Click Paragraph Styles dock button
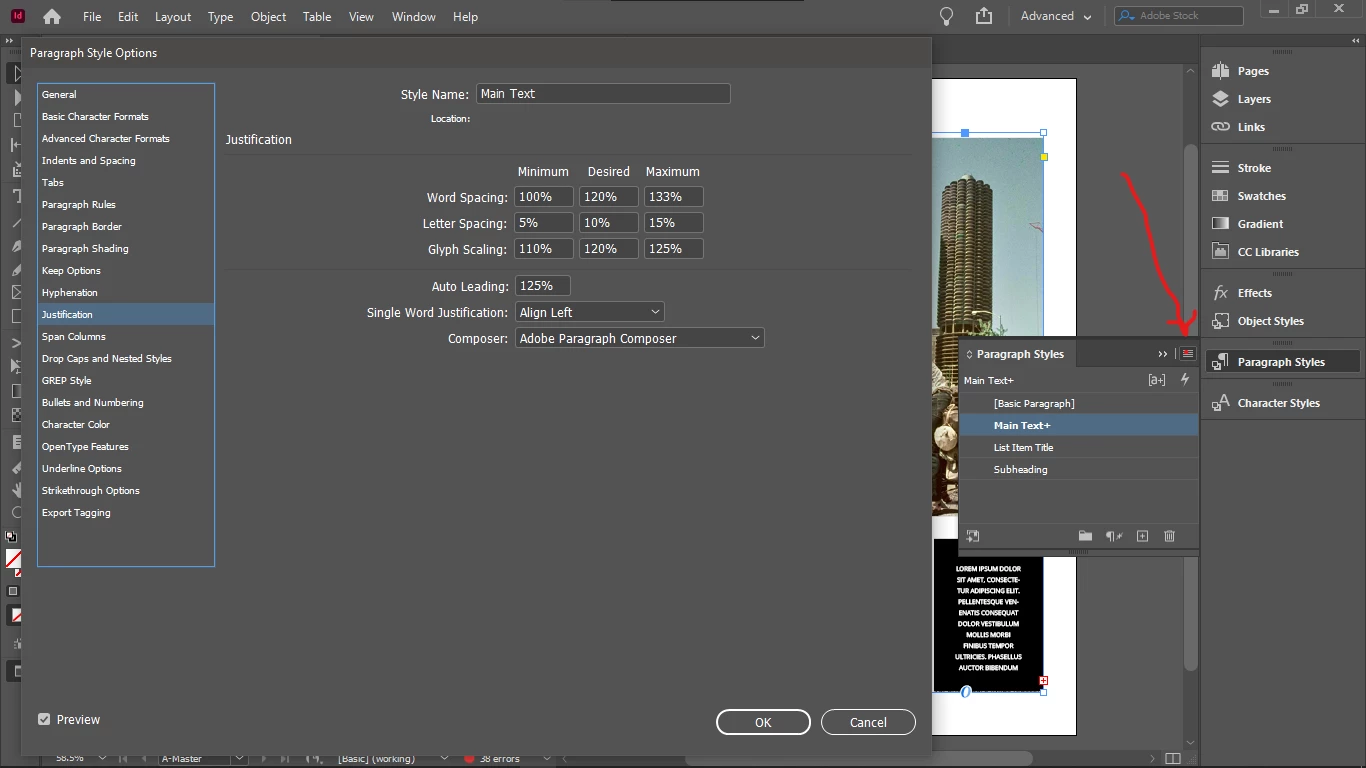Image resolution: width=1366 pixels, height=768 pixels. click(x=1283, y=362)
